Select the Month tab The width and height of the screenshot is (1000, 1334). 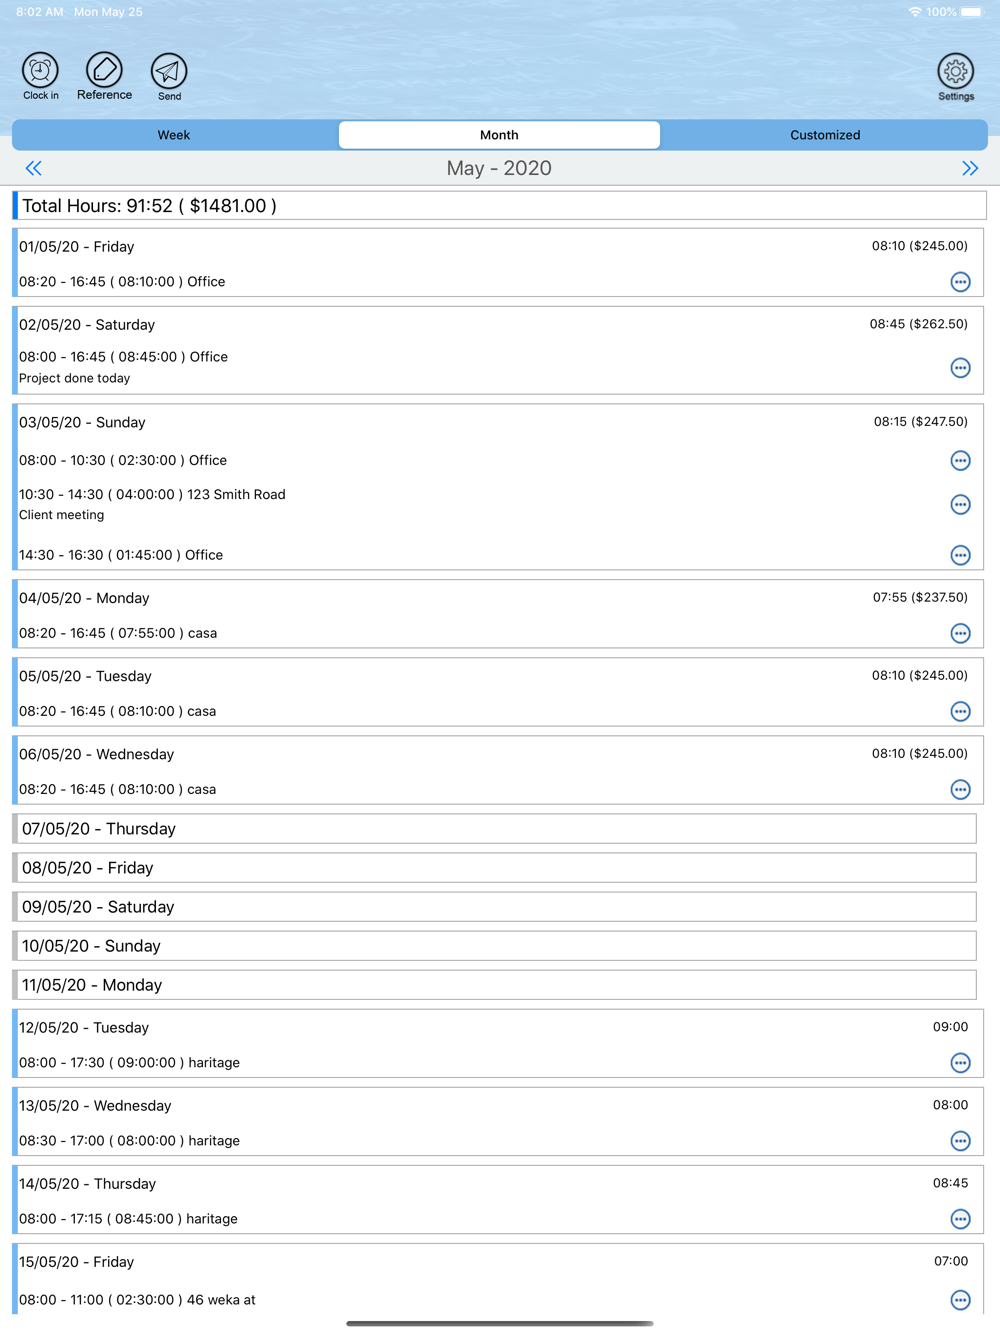click(x=499, y=135)
